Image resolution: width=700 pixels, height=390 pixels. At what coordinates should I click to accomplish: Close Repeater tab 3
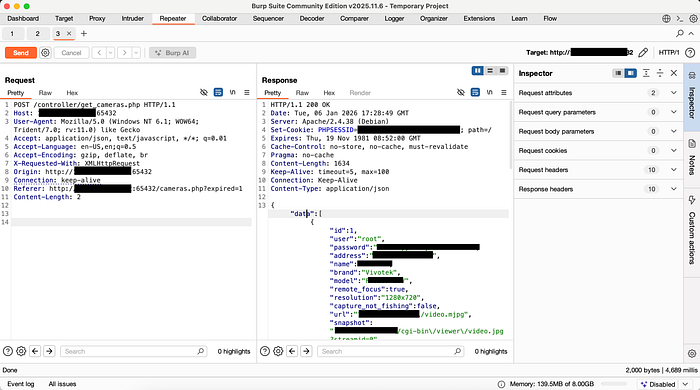[69, 33]
